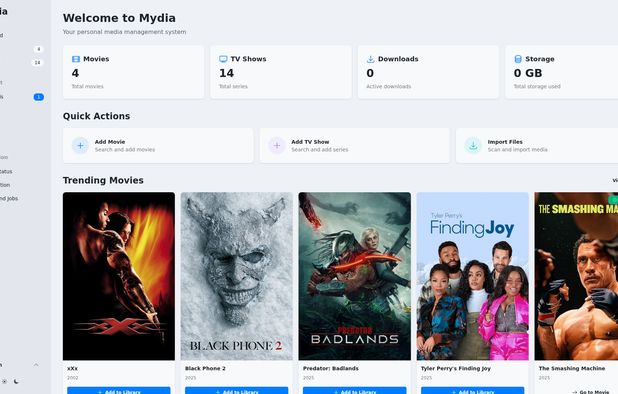Add Black Phone 2 to library
Image resolution: width=618 pixels, height=394 pixels.
click(x=236, y=391)
